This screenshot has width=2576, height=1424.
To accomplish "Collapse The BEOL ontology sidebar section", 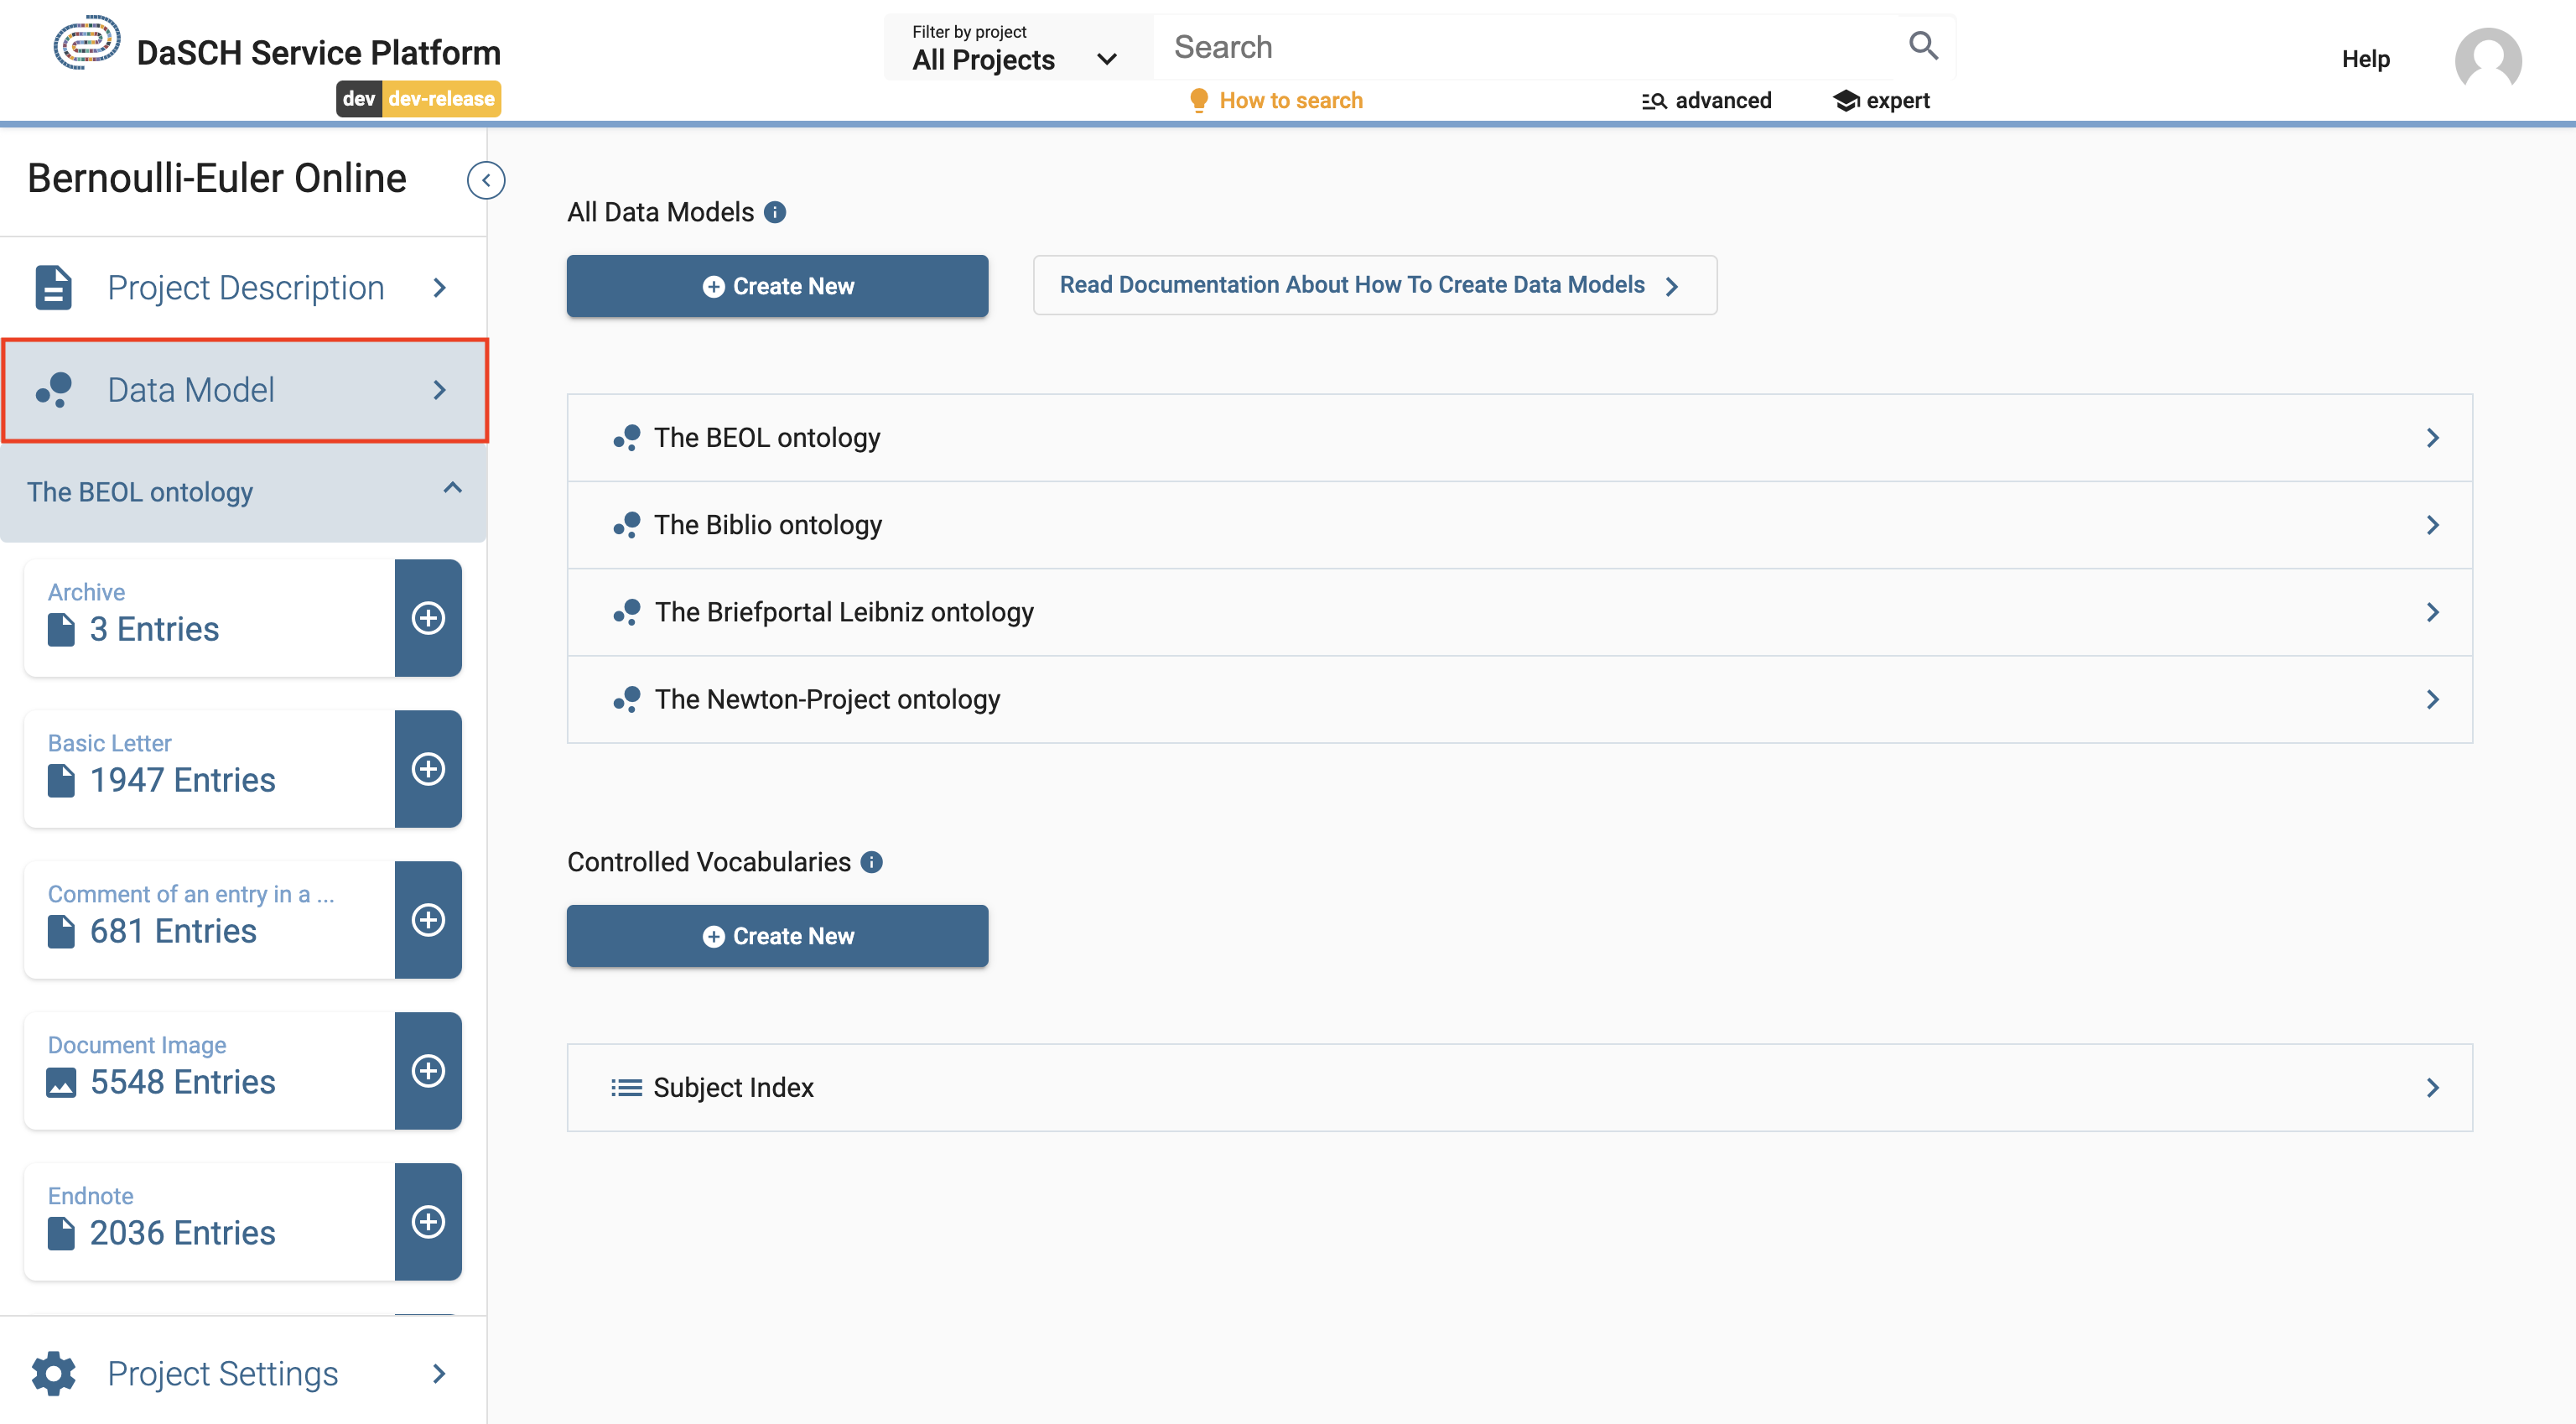I will (x=452, y=489).
